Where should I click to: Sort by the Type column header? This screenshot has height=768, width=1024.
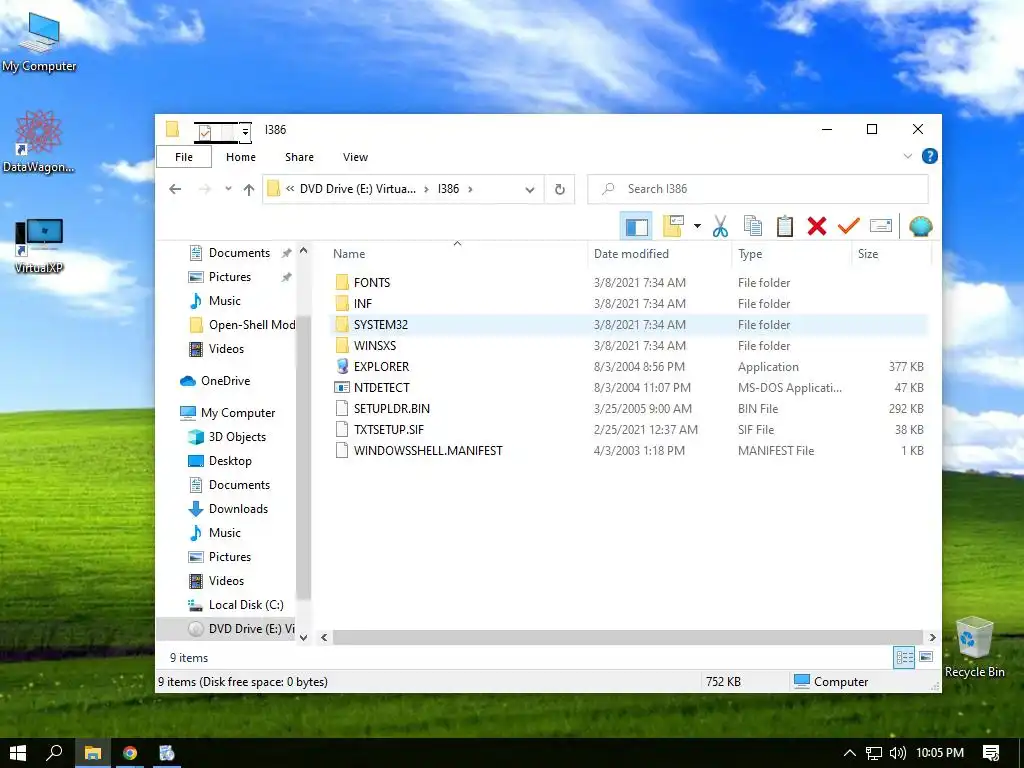pos(750,253)
